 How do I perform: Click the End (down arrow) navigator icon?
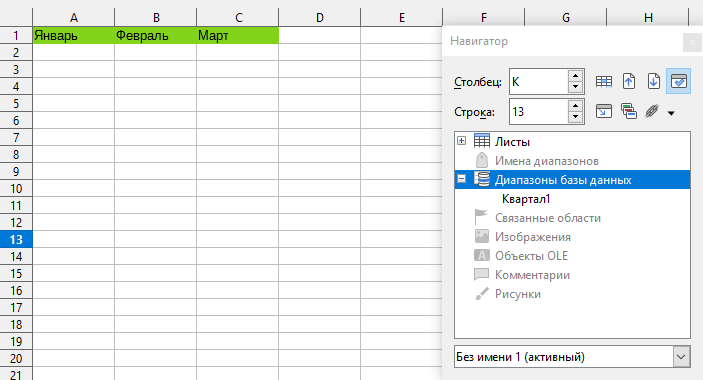coord(654,82)
